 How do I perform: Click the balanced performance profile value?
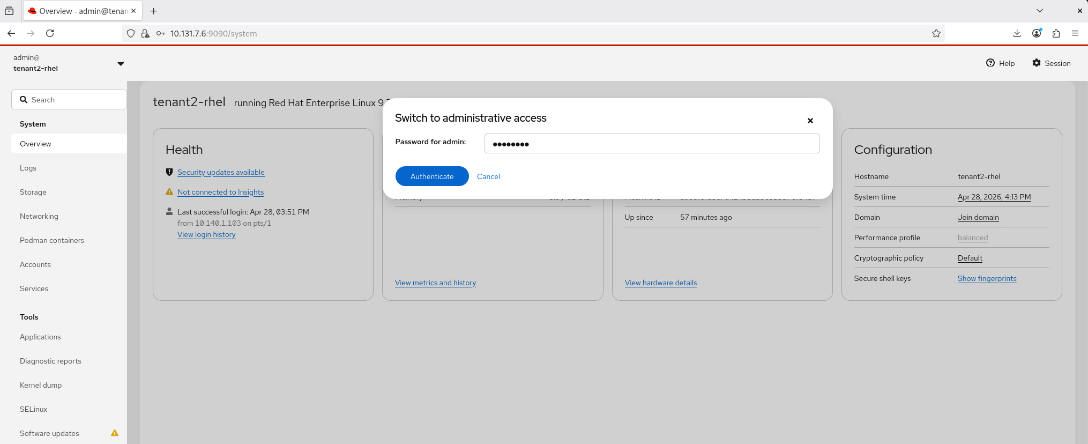click(x=973, y=238)
